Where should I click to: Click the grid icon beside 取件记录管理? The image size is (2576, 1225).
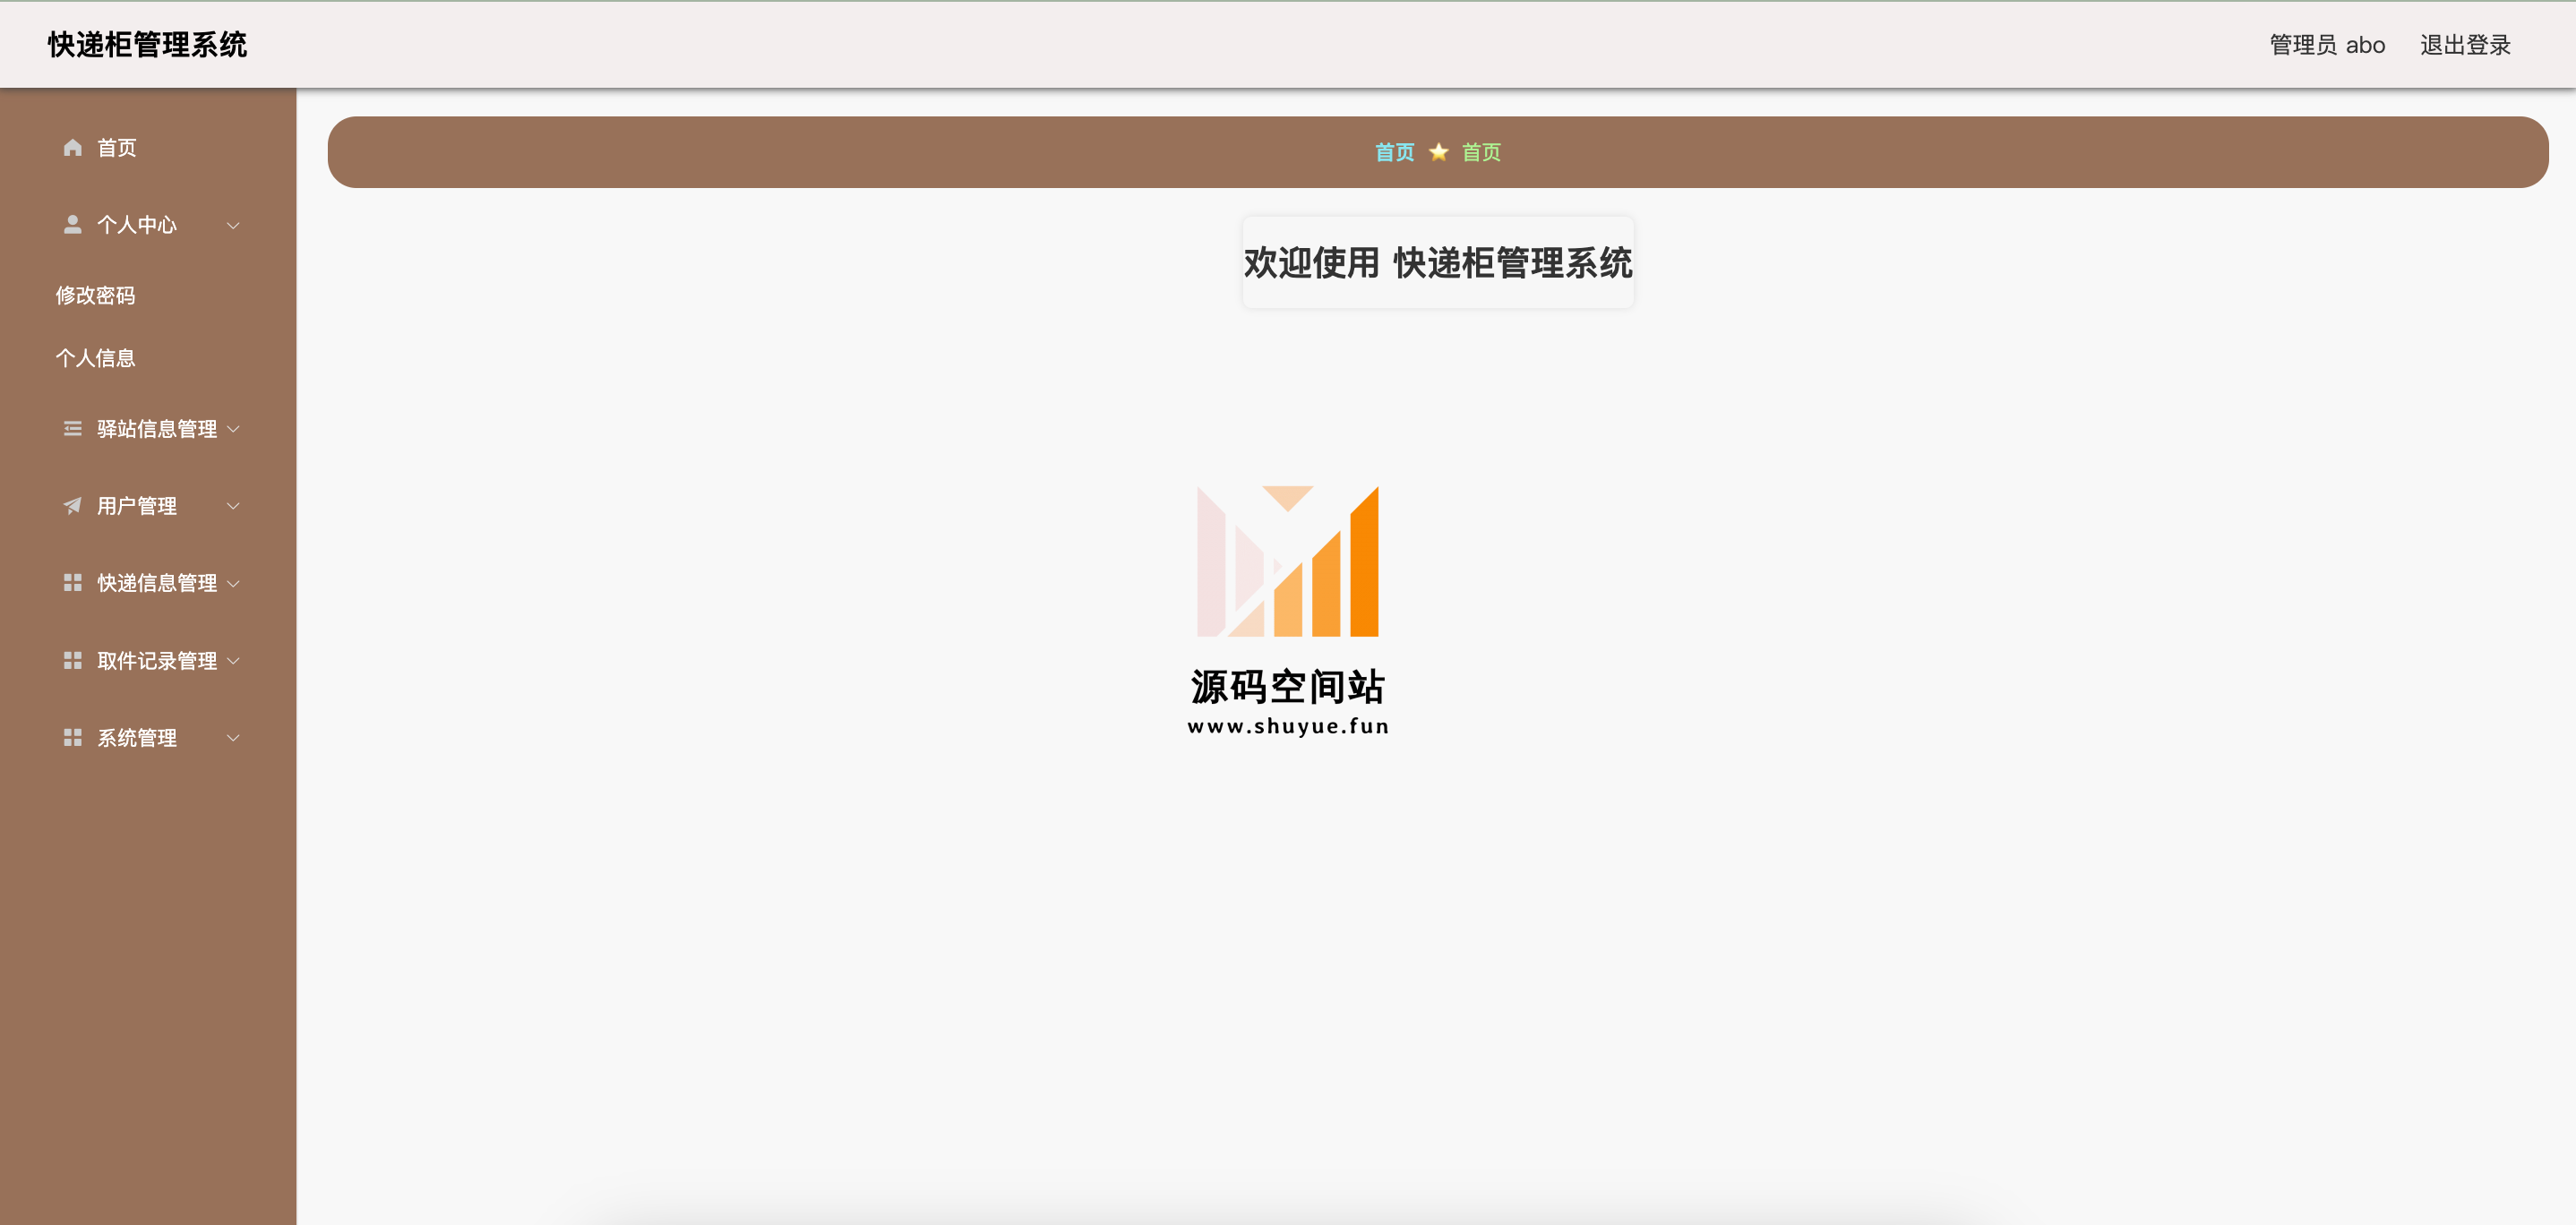(72, 661)
